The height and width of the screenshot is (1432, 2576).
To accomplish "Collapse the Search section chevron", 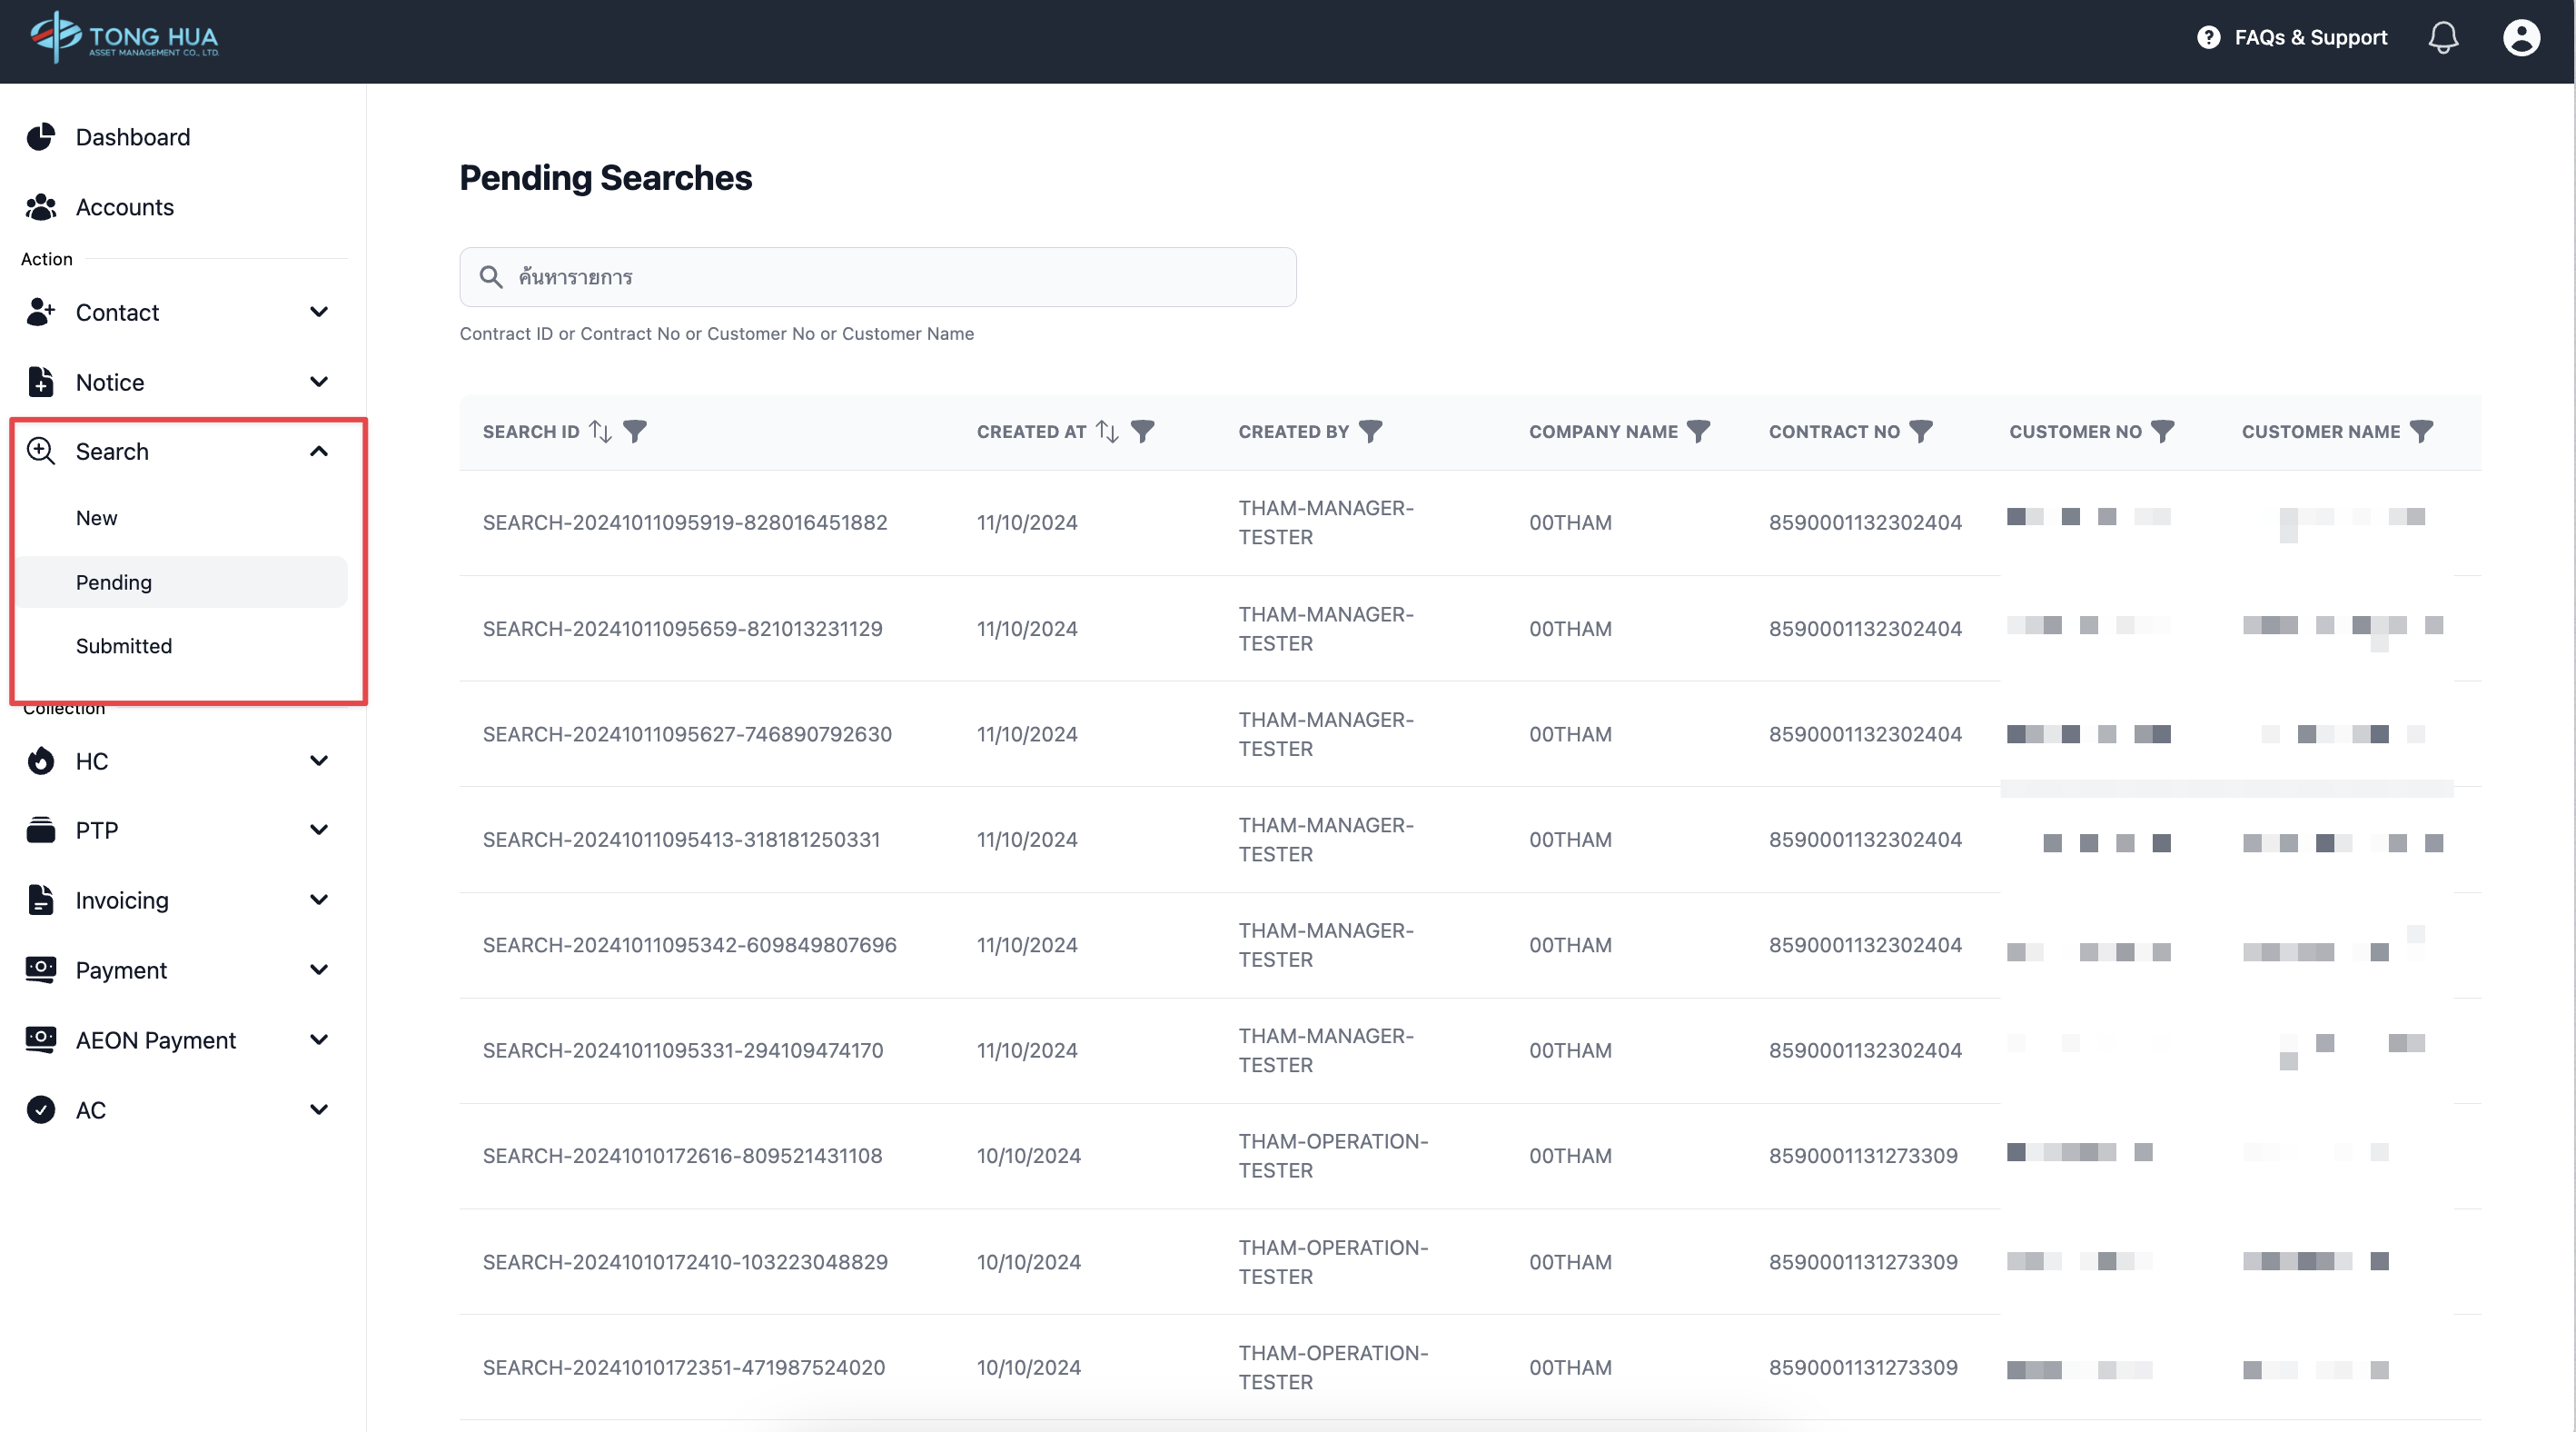I will coord(319,451).
